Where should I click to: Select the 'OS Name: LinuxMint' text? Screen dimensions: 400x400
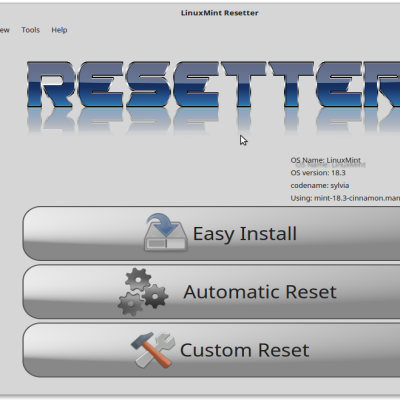[x=326, y=160]
